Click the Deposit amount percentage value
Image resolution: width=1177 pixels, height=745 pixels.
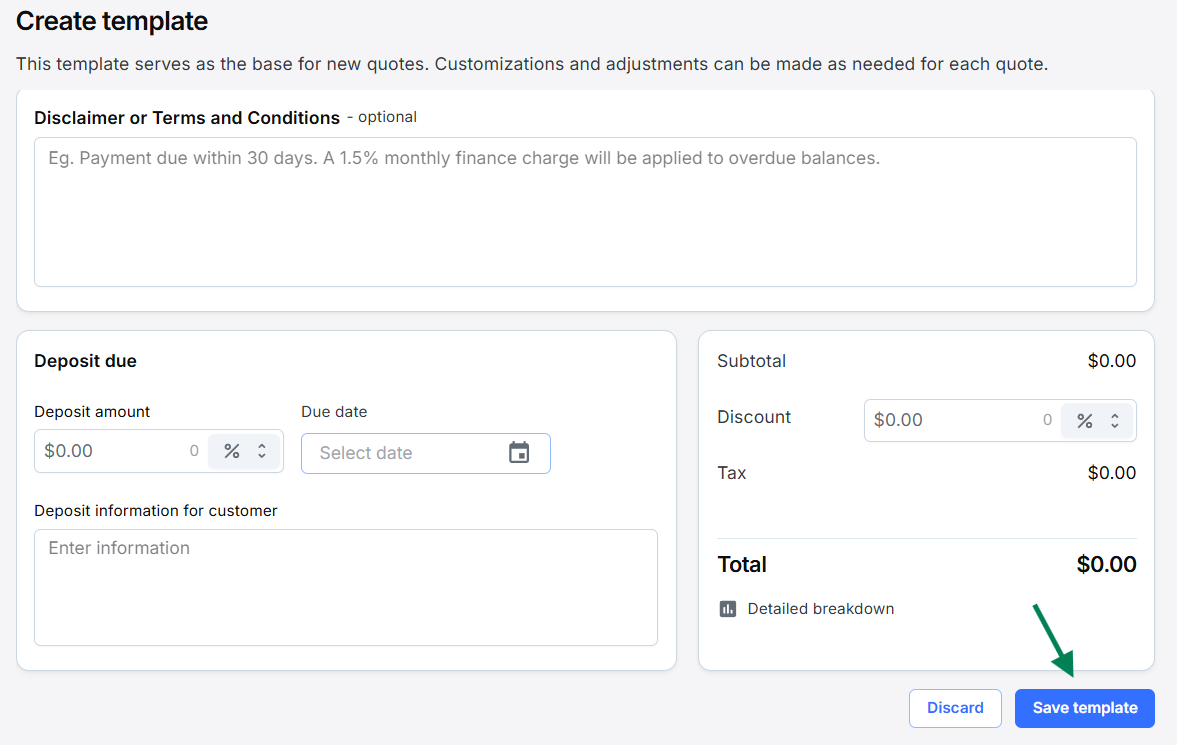(x=194, y=451)
